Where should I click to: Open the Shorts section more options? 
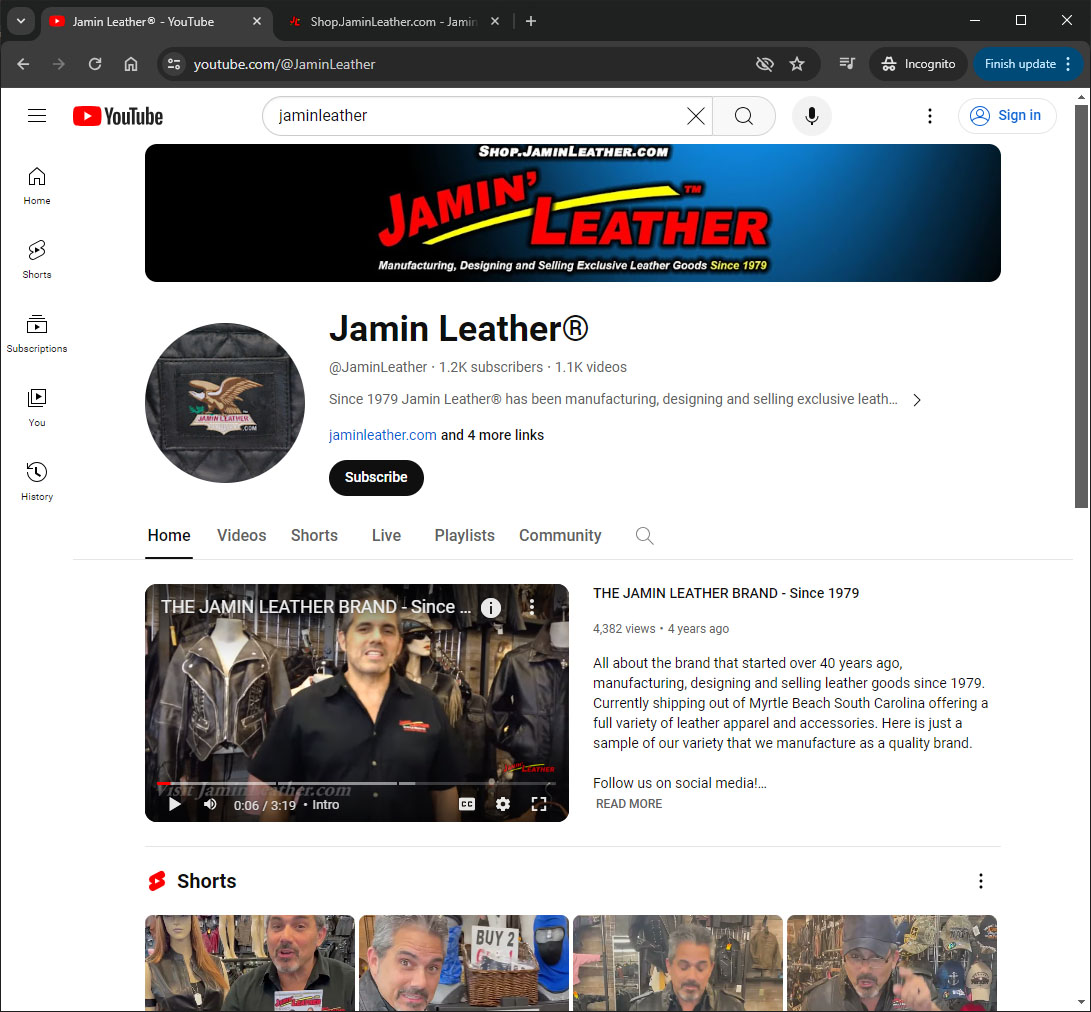point(980,881)
